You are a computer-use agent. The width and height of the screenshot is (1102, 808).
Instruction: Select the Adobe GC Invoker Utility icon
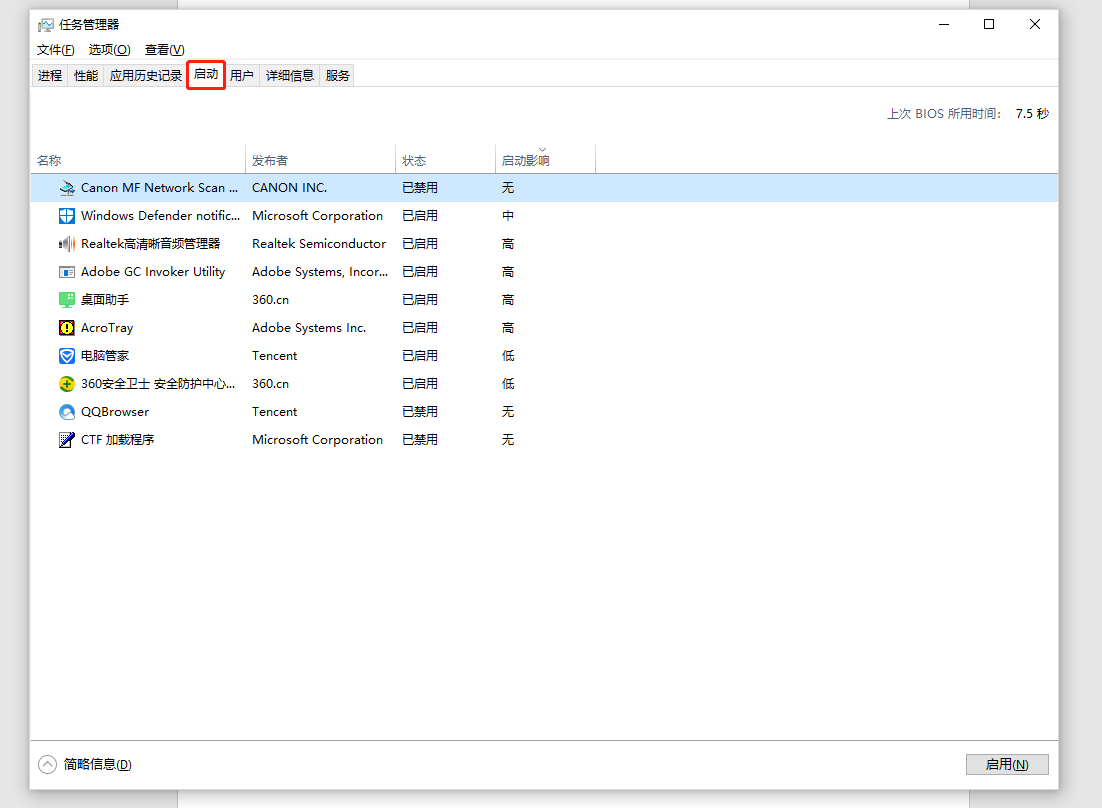coord(67,272)
